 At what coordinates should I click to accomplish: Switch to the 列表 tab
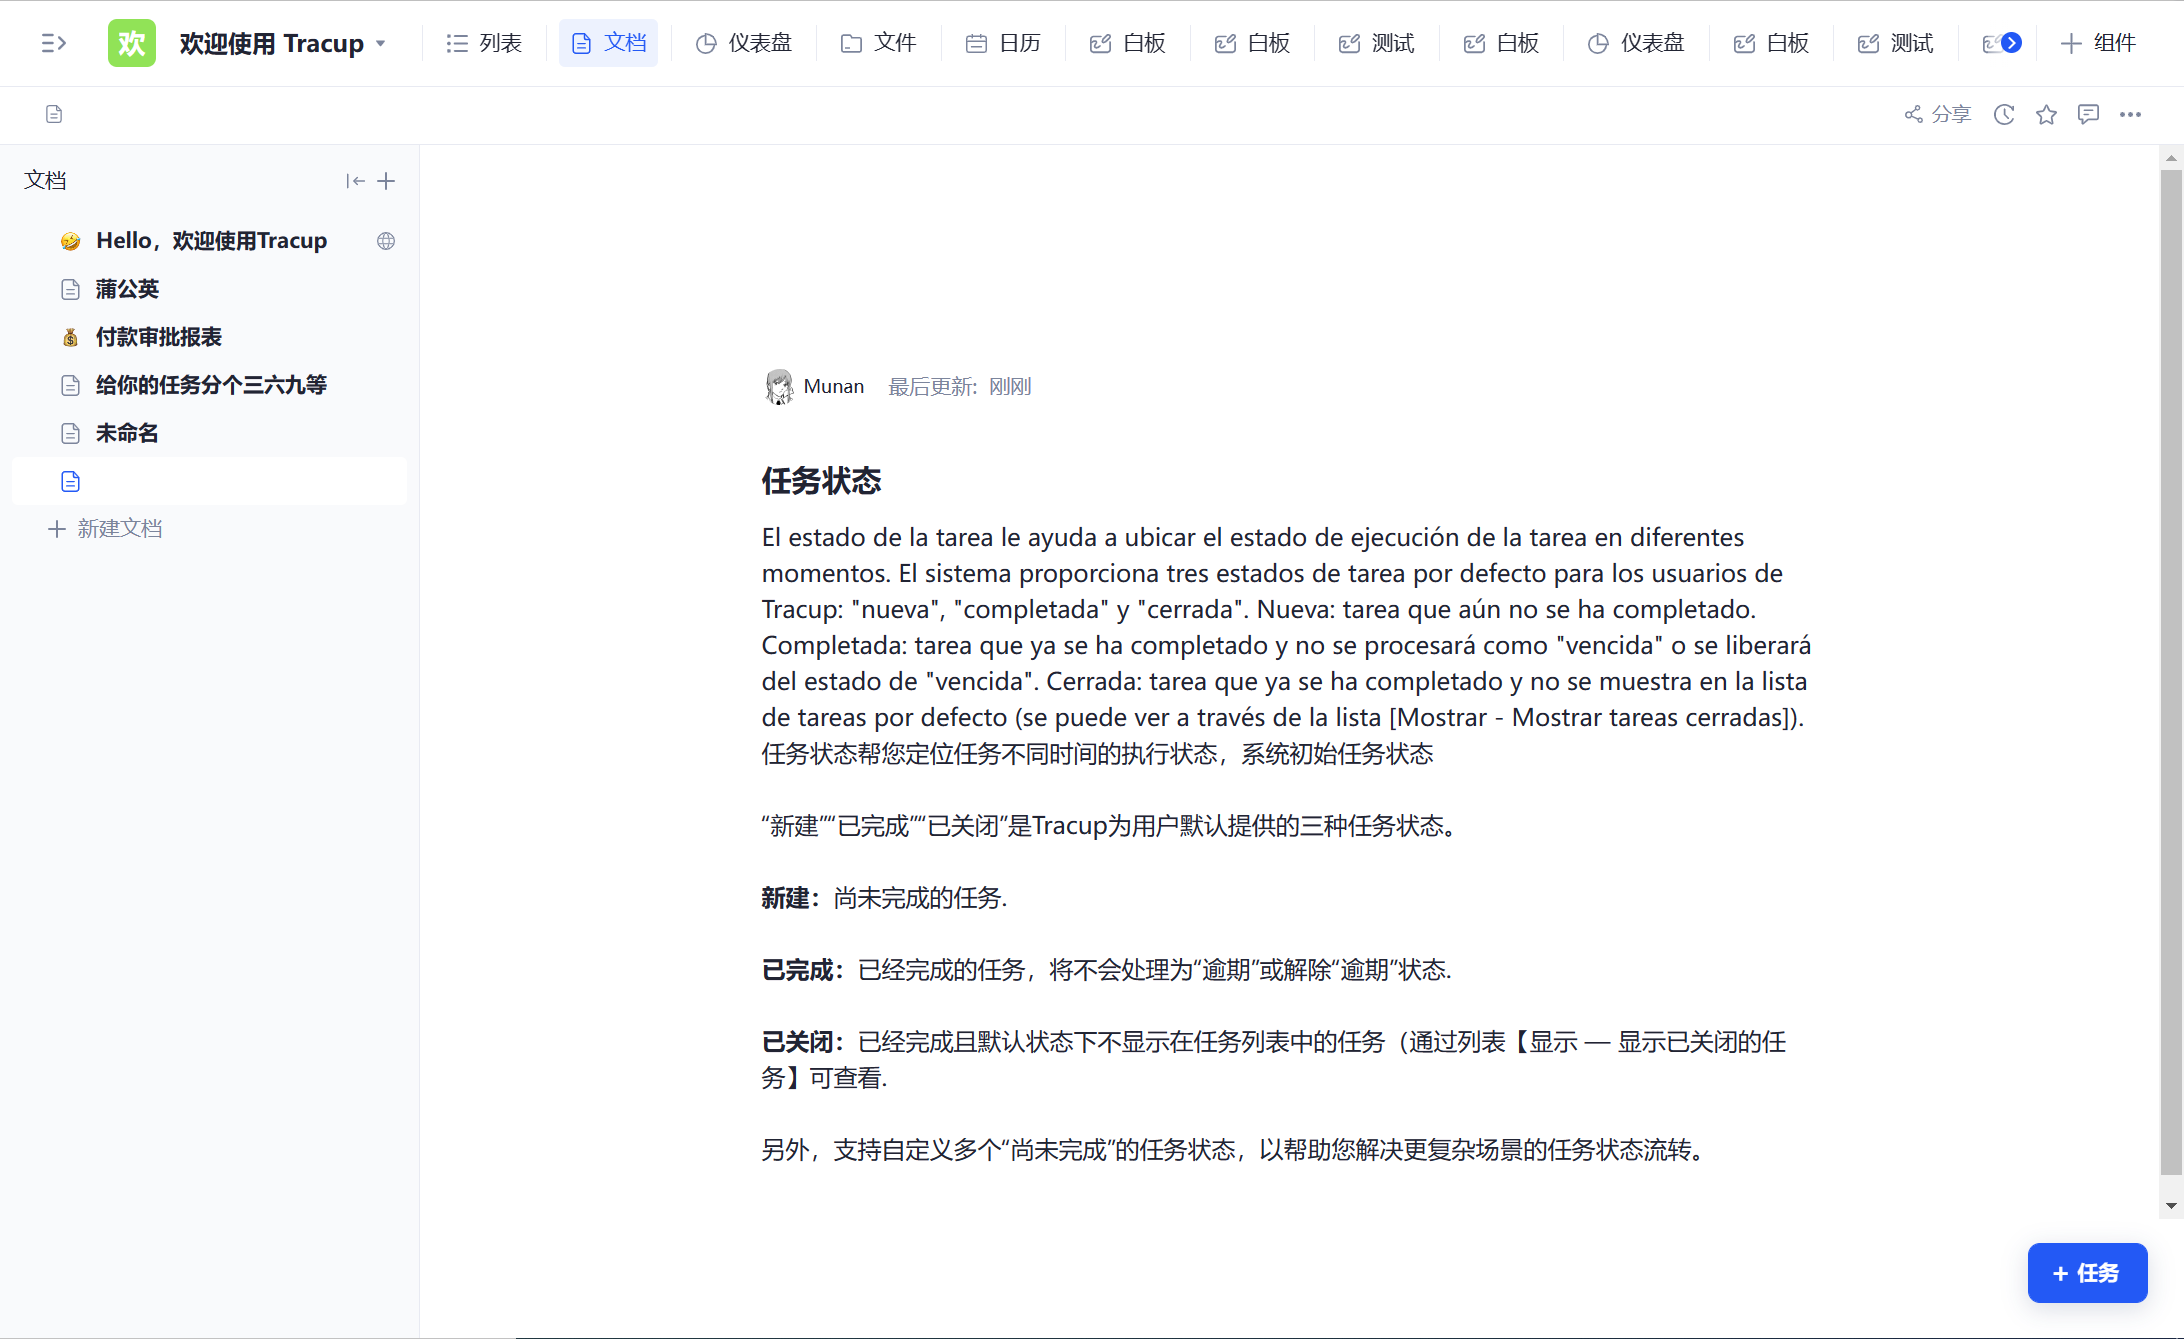click(x=485, y=43)
